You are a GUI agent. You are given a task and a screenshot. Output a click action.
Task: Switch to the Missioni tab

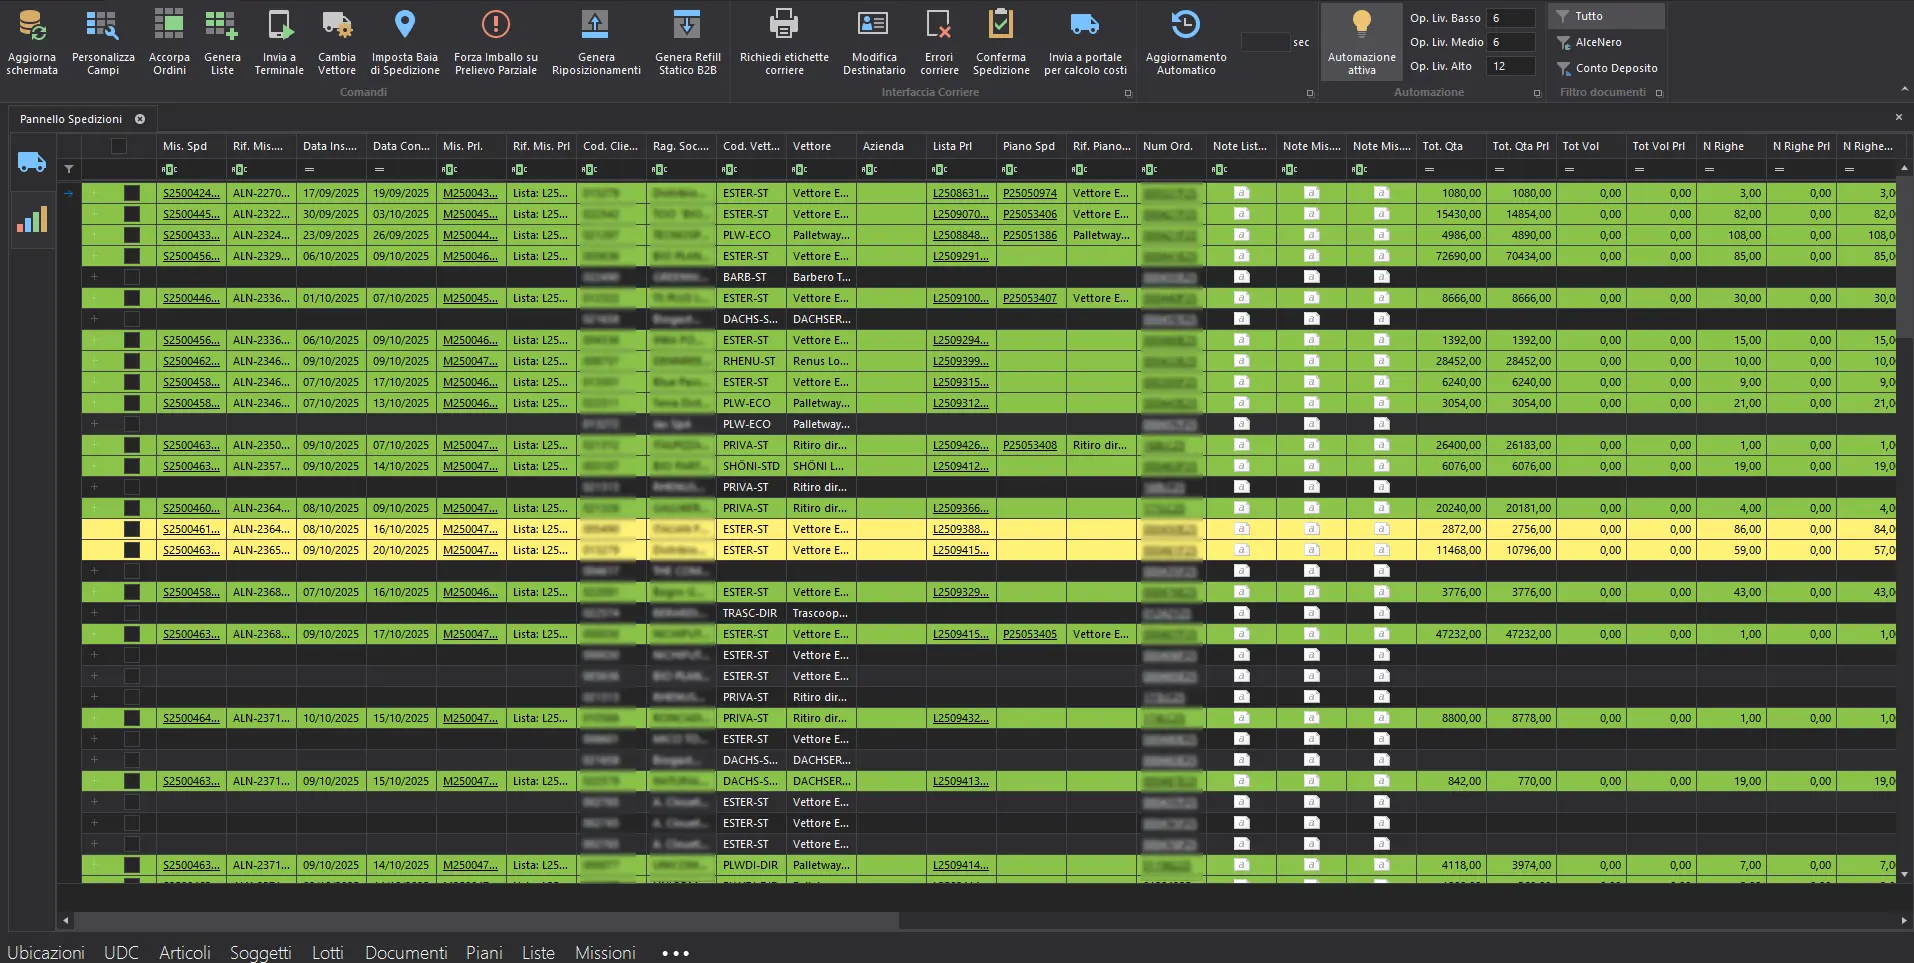tap(605, 952)
